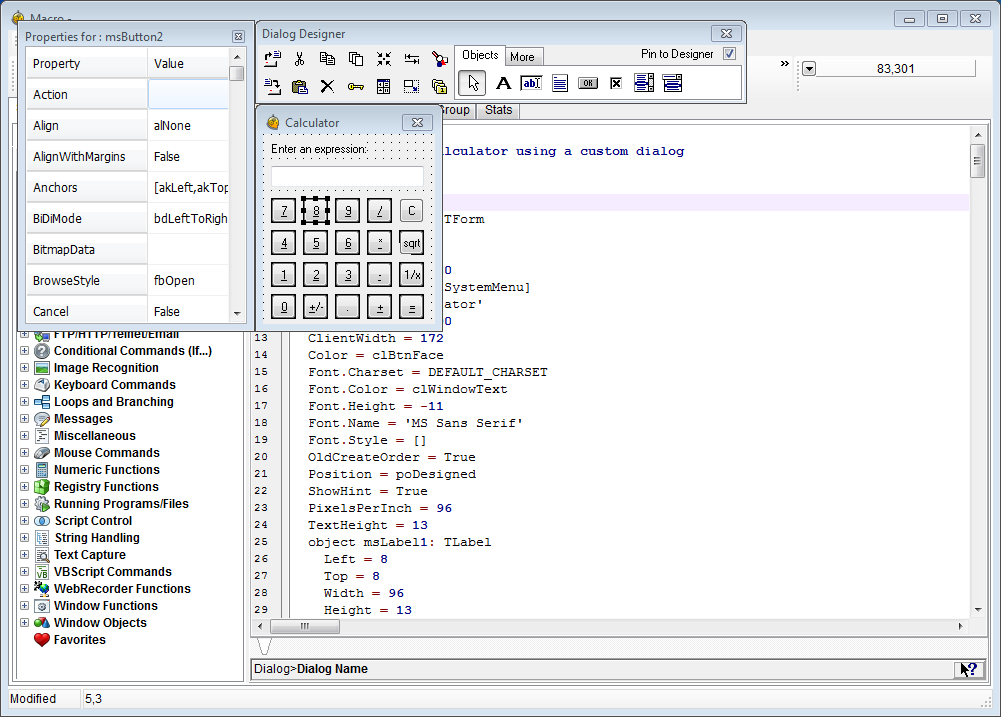Click the Cut scissors icon in Dialog Designer
This screenshot has height=717, width=1001.
[299, 59]
